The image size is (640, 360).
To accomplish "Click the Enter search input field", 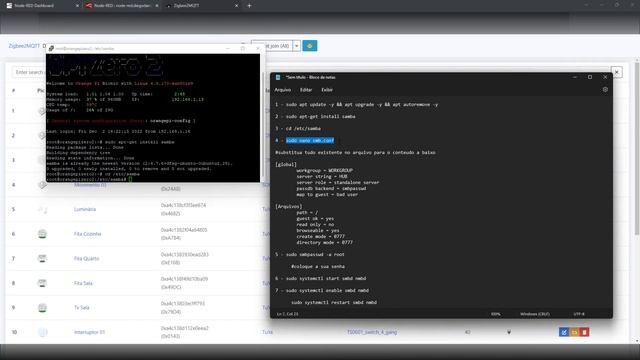I will pyautogui.click(x=29, y=72).
